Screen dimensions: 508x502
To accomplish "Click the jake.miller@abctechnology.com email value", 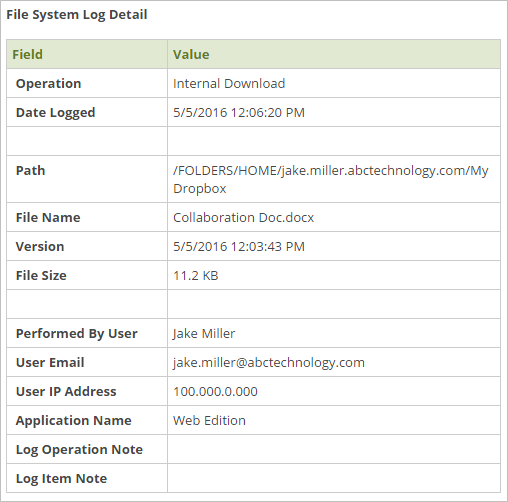I will [269, 362].
